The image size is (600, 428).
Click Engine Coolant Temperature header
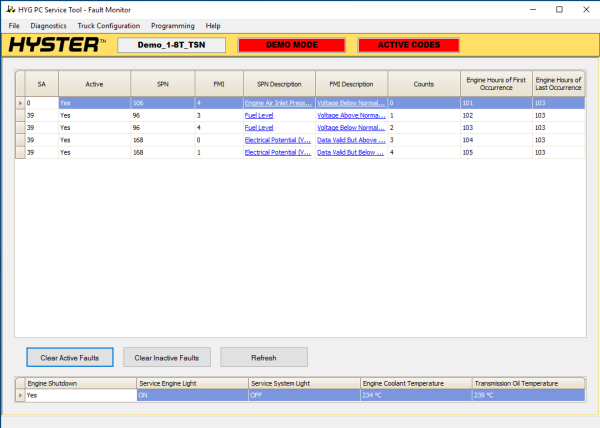coord(416,383)
